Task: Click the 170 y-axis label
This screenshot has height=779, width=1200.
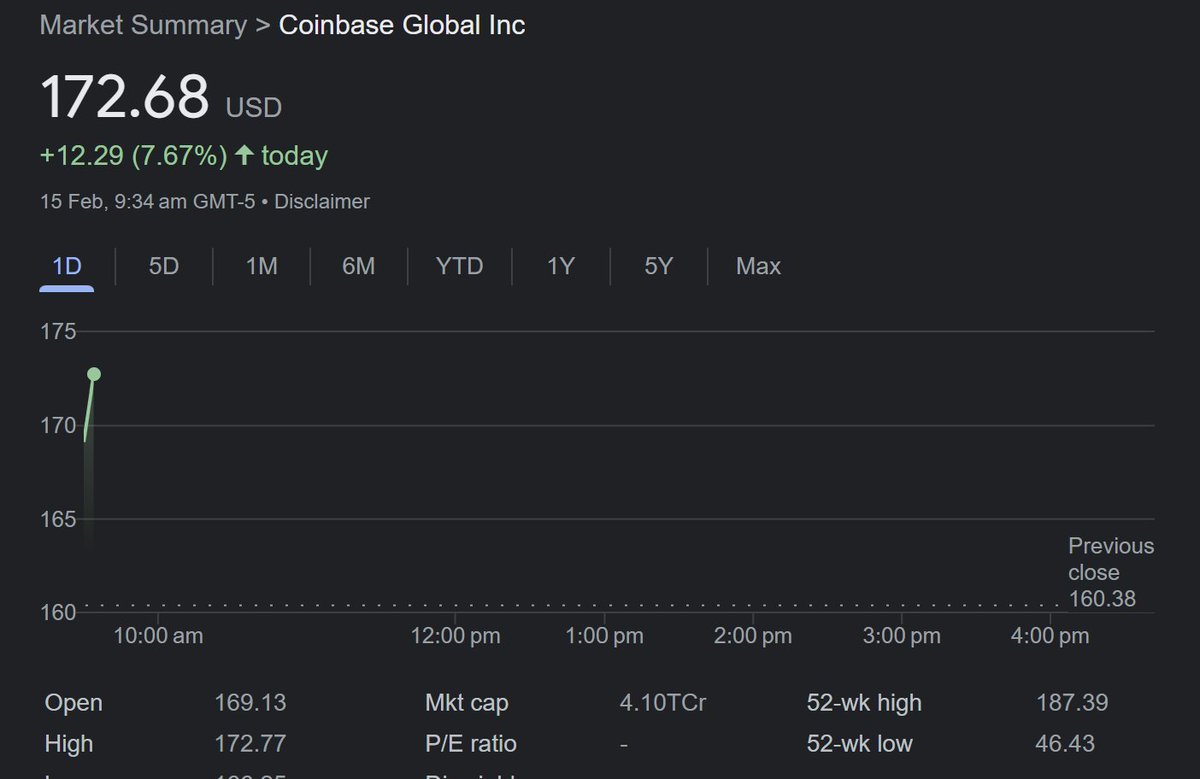Action: point(59,425)
